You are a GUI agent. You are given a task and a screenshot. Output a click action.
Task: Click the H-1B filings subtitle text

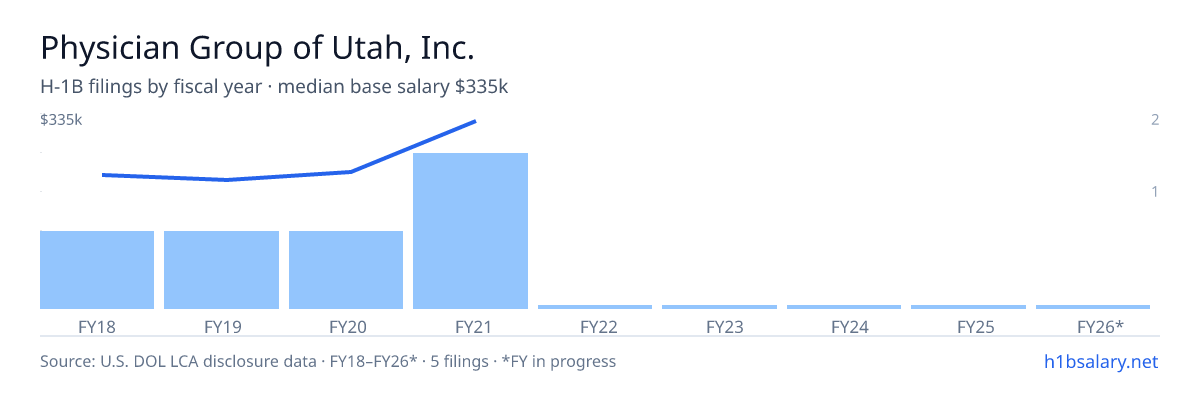point(274,87)
